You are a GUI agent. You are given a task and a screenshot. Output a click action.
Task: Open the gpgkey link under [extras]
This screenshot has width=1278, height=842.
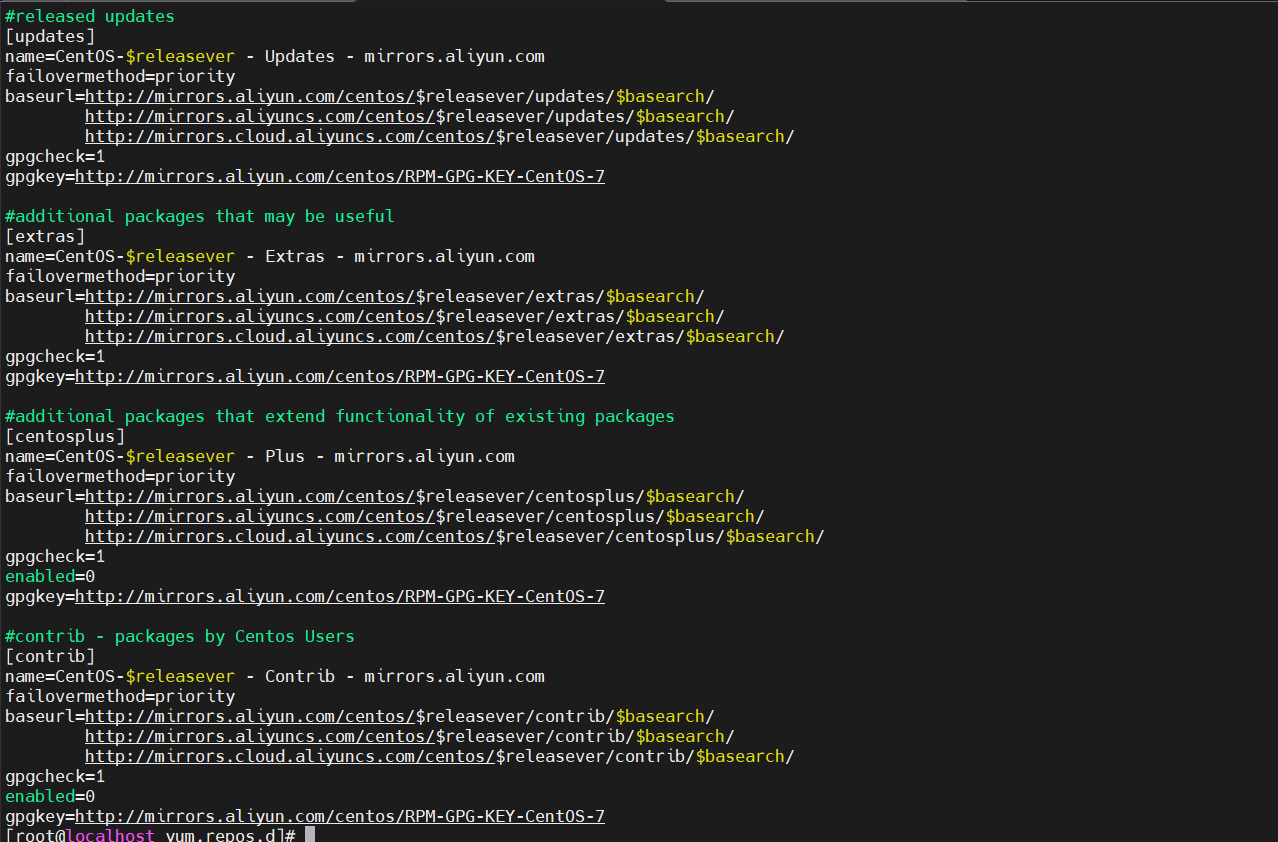[340, 376]
